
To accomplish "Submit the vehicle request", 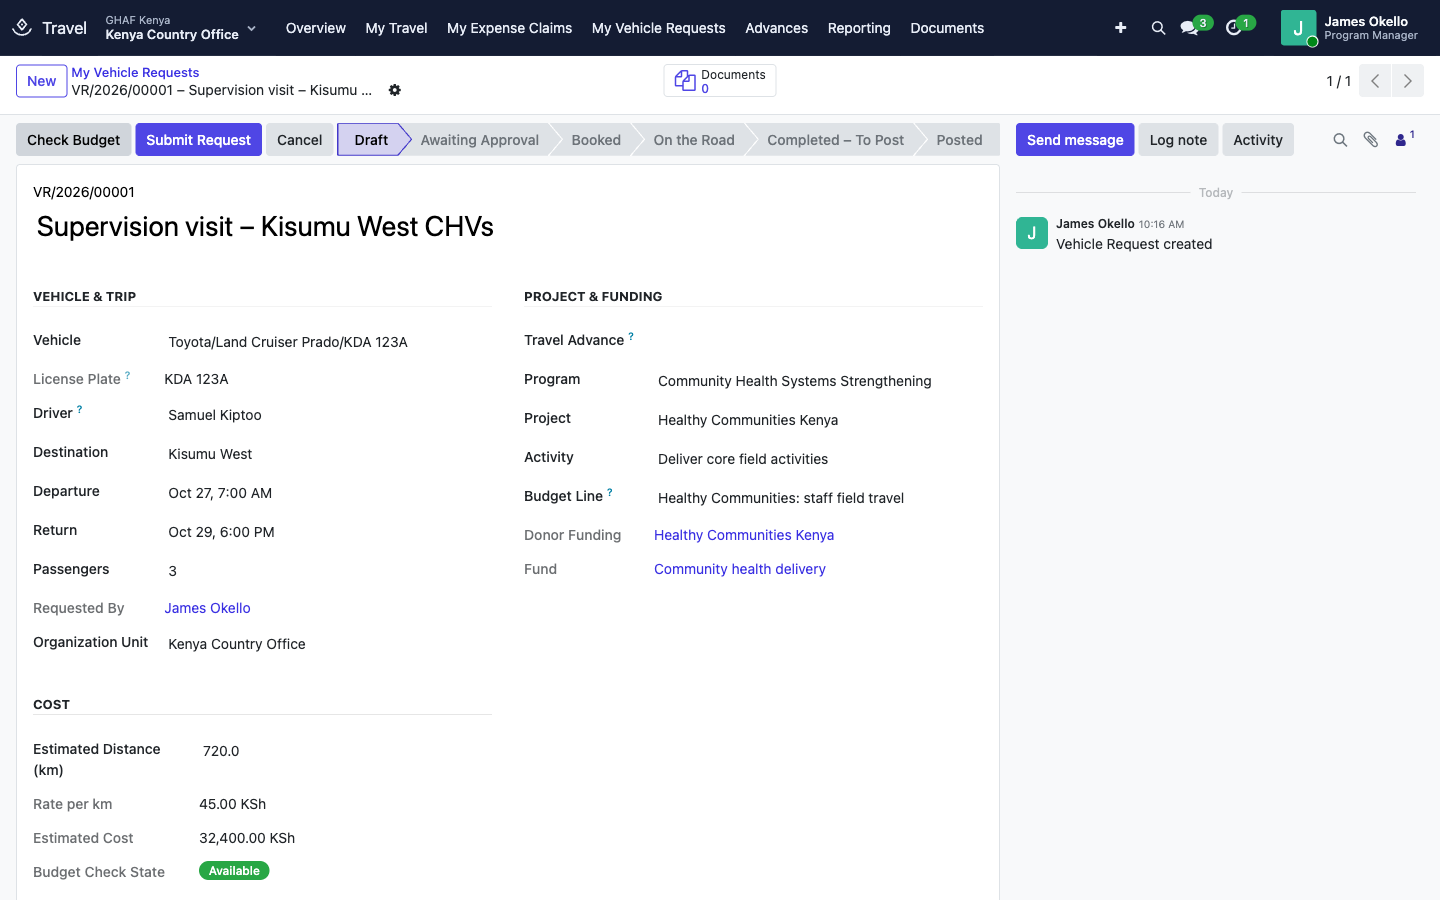I will point(199,140).
